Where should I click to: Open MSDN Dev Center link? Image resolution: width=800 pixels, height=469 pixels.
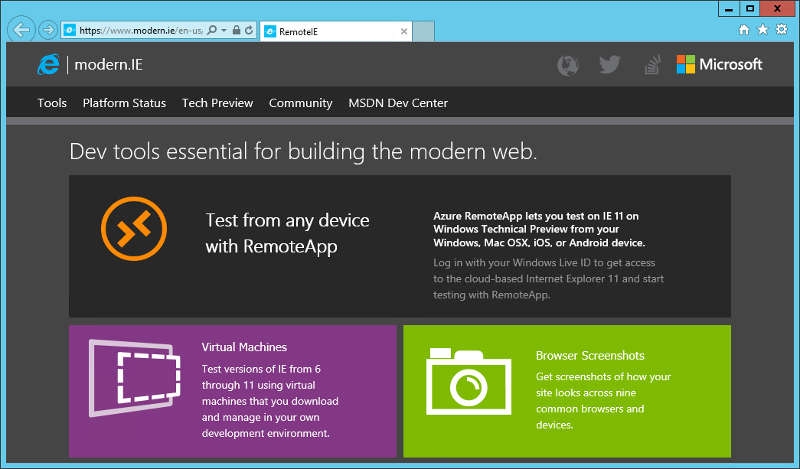pos(398,103)
